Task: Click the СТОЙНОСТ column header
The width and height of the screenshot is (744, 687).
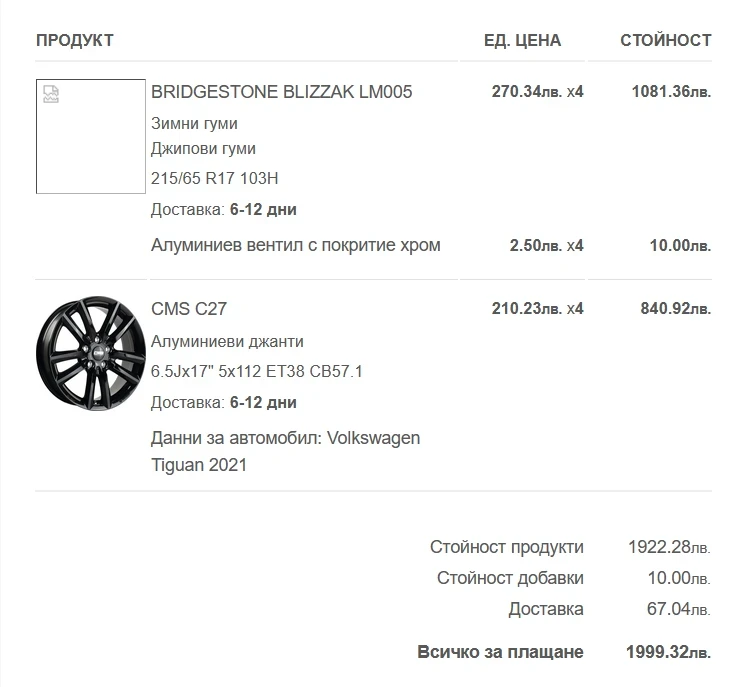Action: click(665, 41)
